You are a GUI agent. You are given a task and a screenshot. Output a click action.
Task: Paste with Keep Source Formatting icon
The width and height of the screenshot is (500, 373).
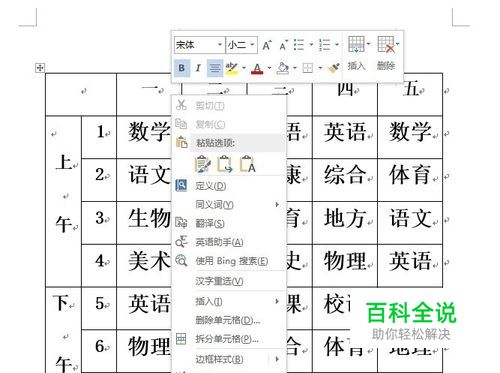203,164
